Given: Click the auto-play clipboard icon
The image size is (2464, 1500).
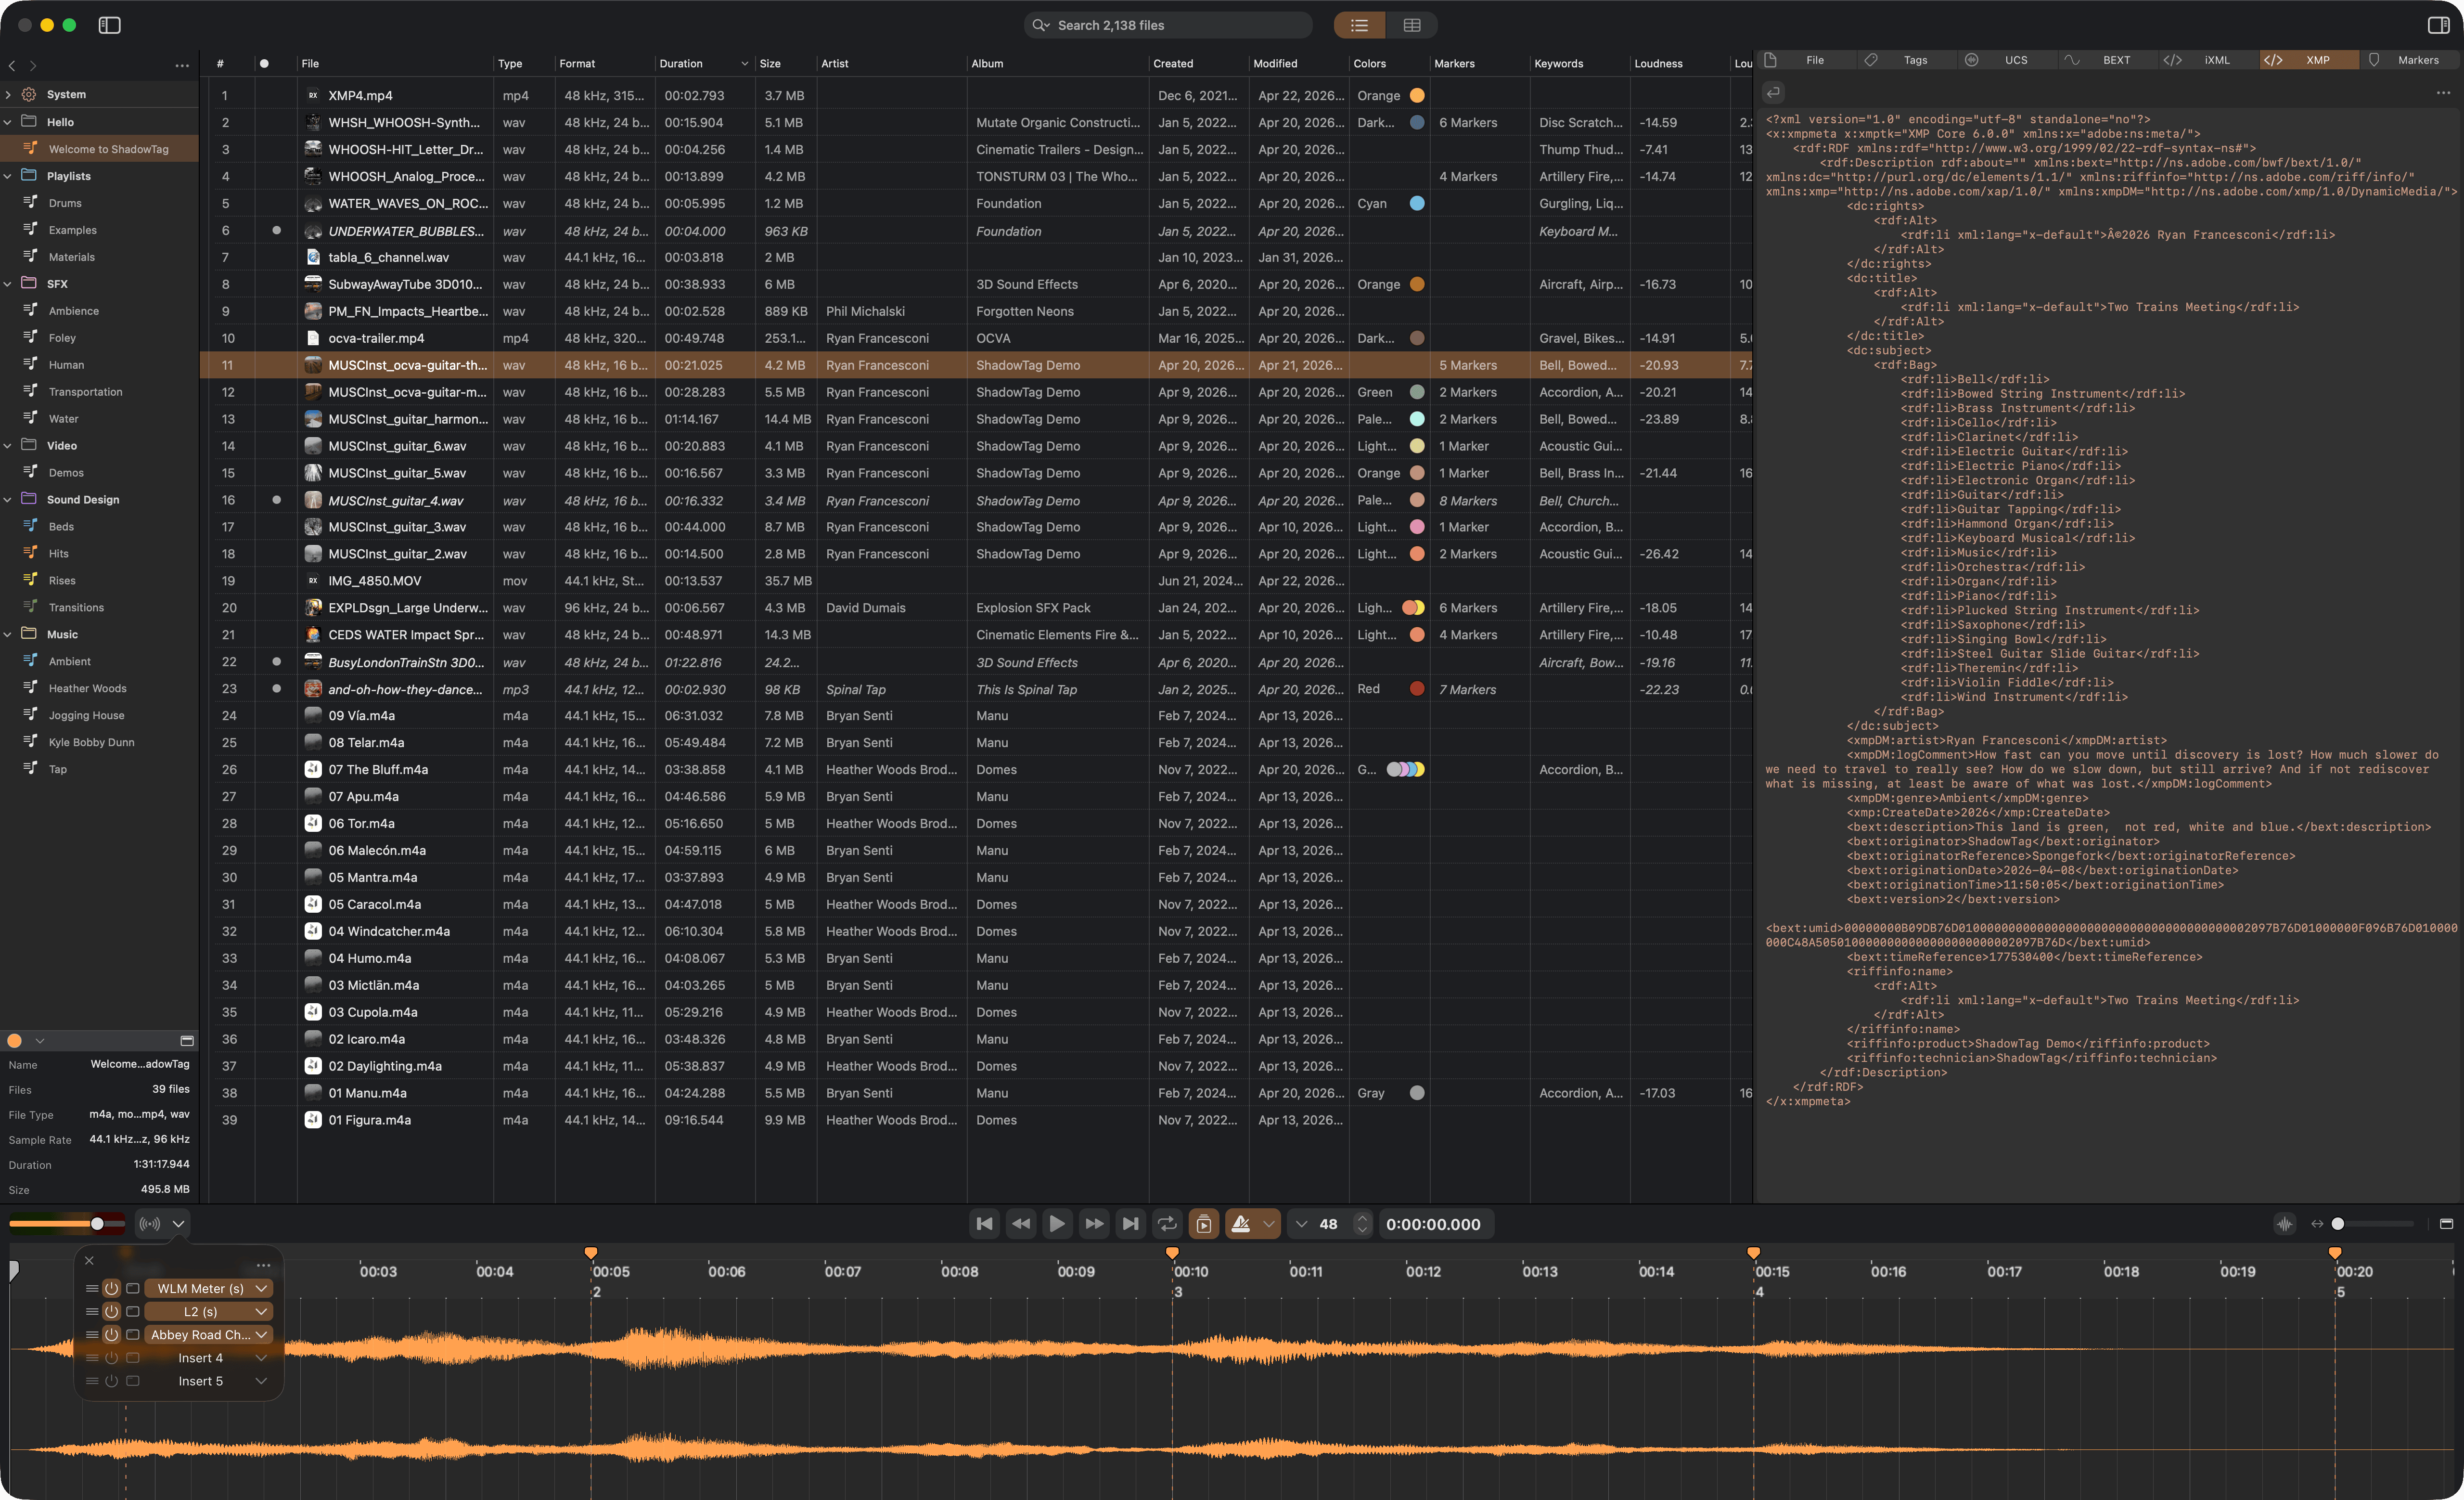Looking at the screenshot, I should point(1204,1224).
